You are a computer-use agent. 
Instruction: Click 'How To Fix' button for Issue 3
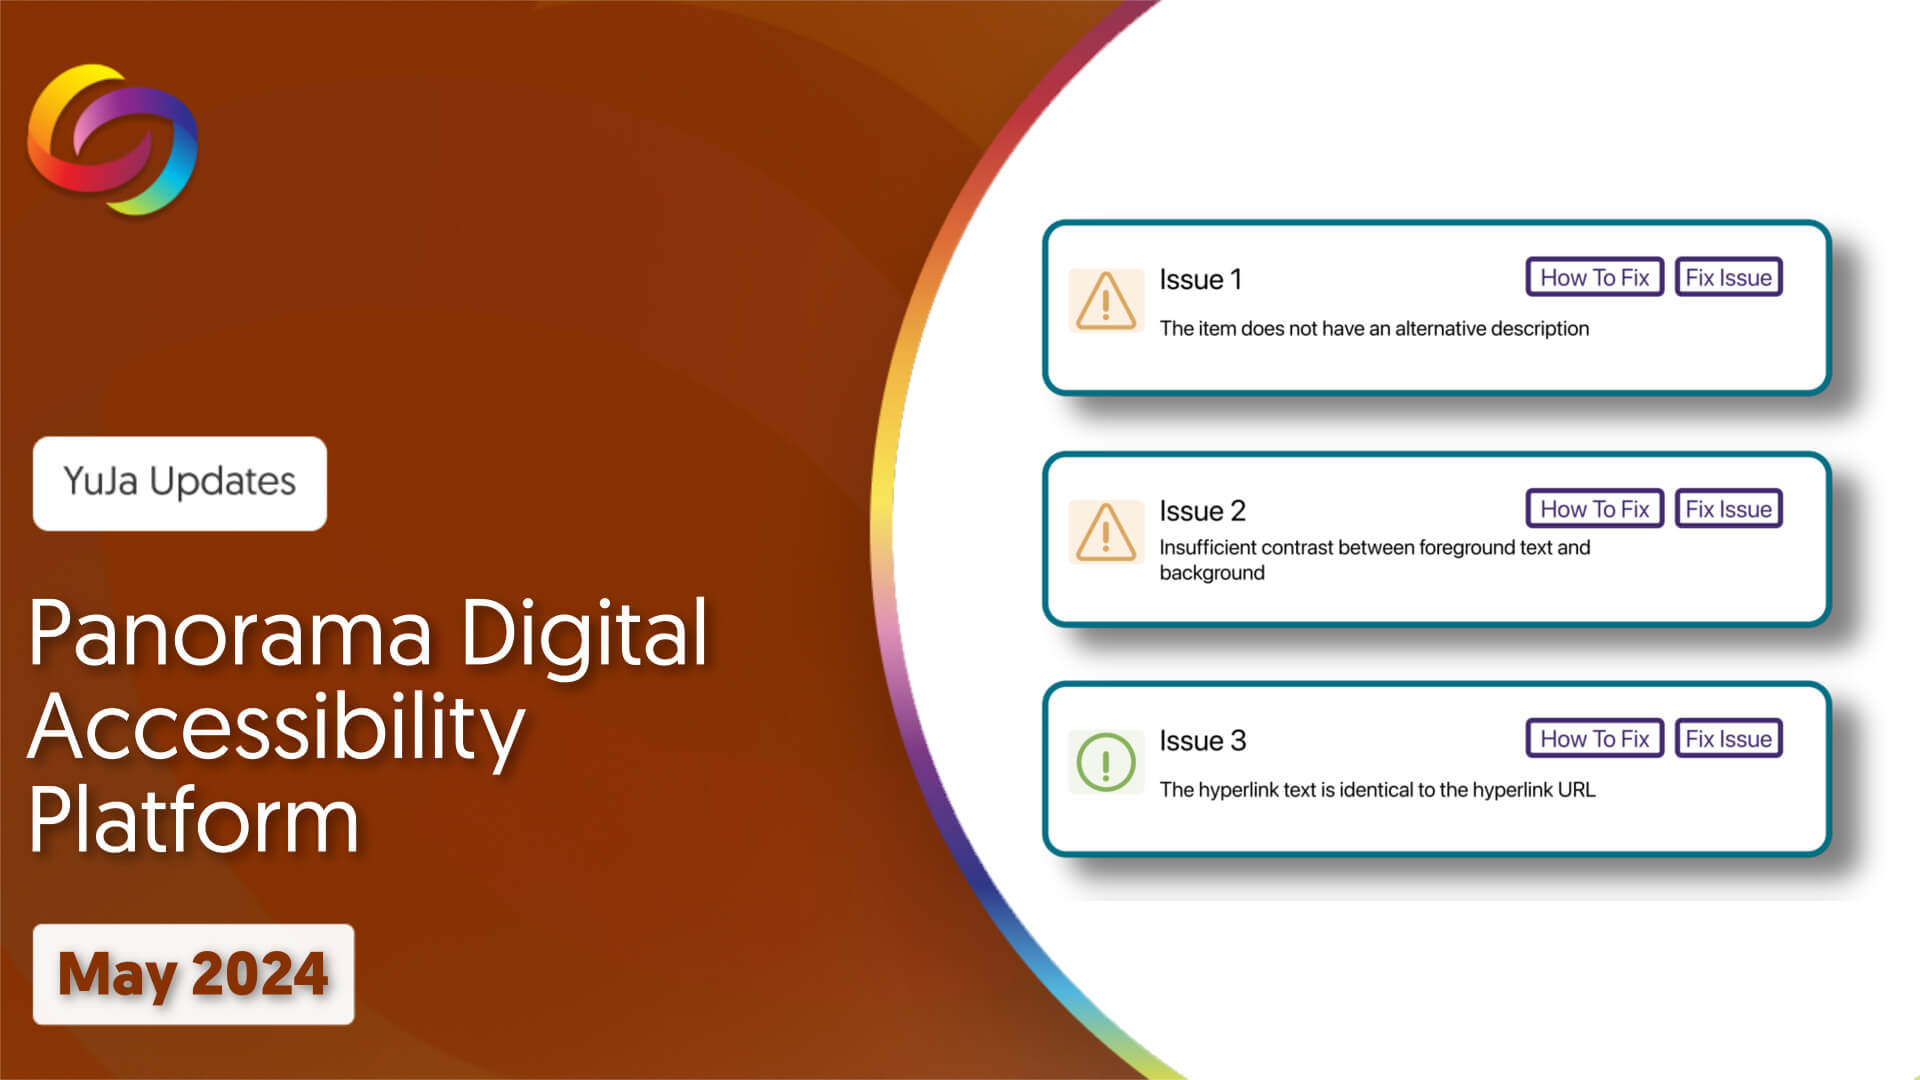(x=1592, y=738)
